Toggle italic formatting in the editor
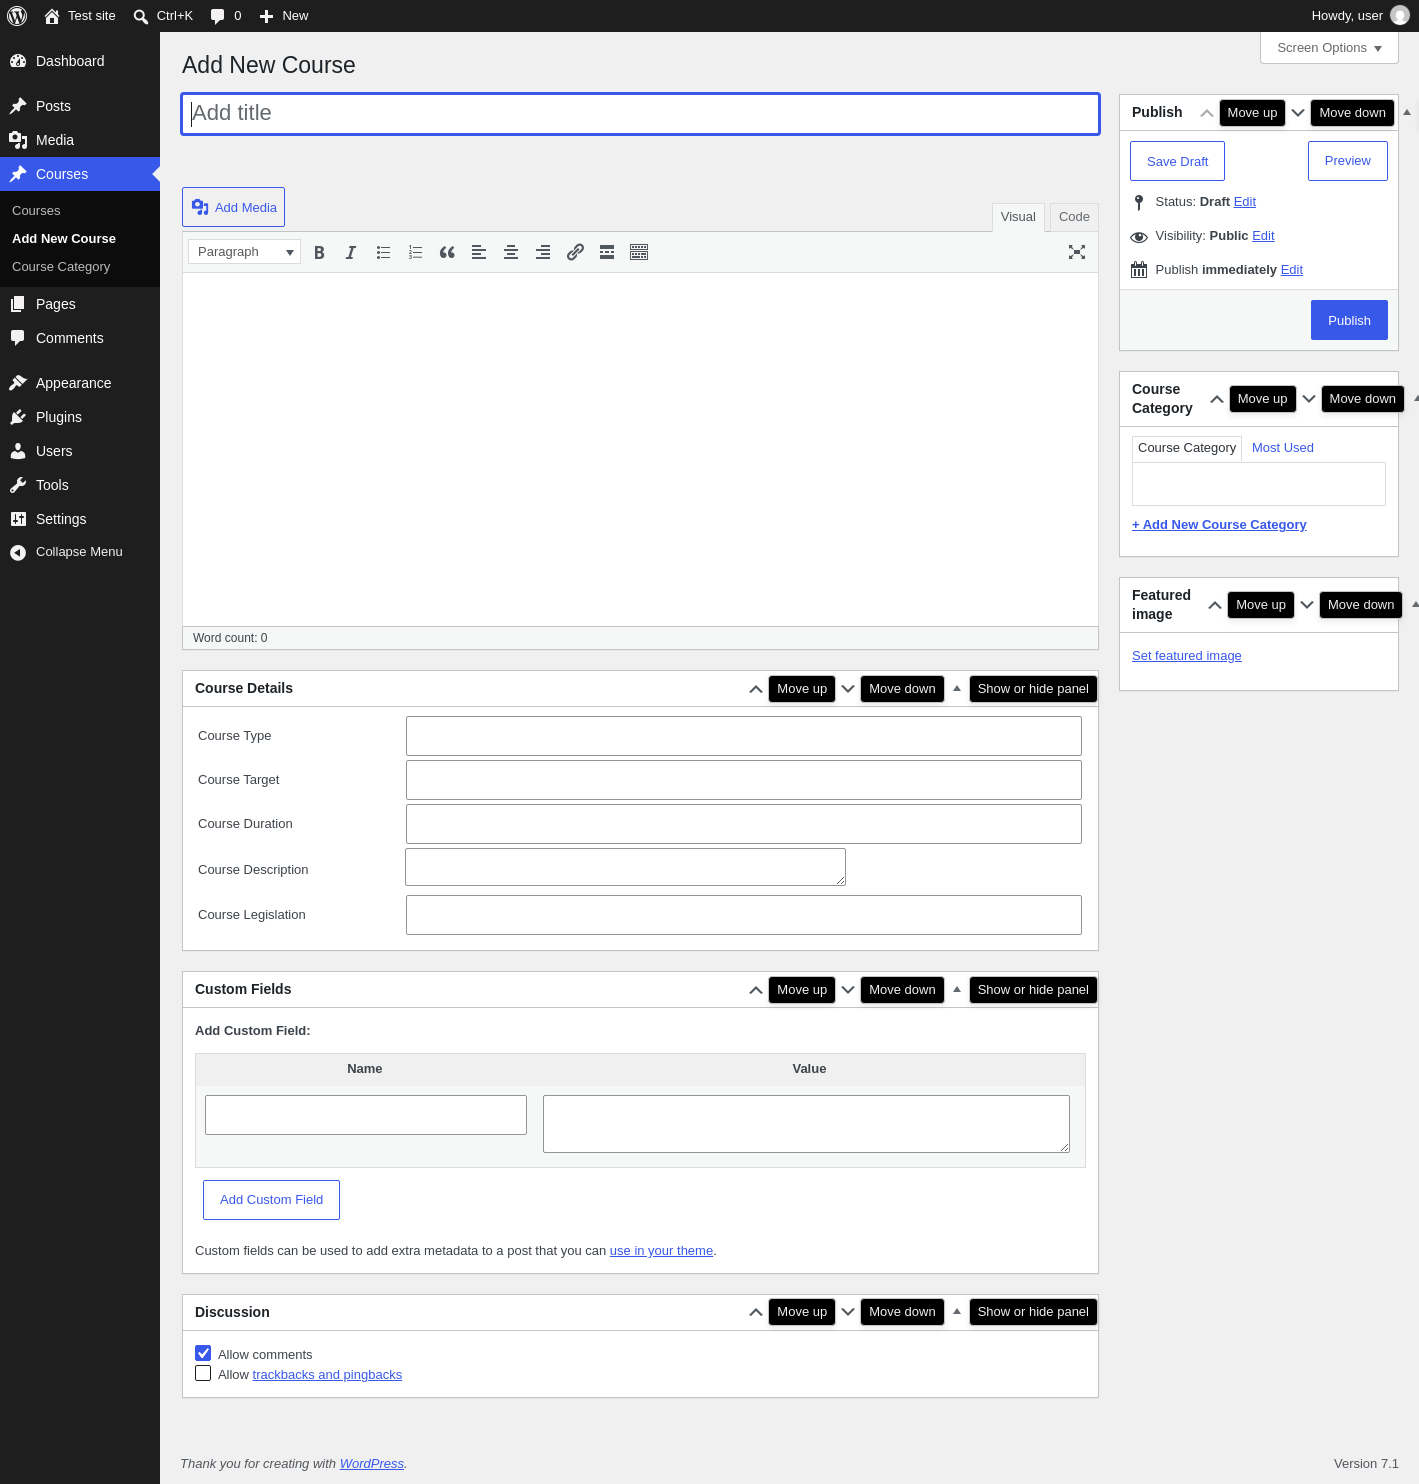Screen dimensions: 1419x1484 pyautogui.click(x=351, y=253)
